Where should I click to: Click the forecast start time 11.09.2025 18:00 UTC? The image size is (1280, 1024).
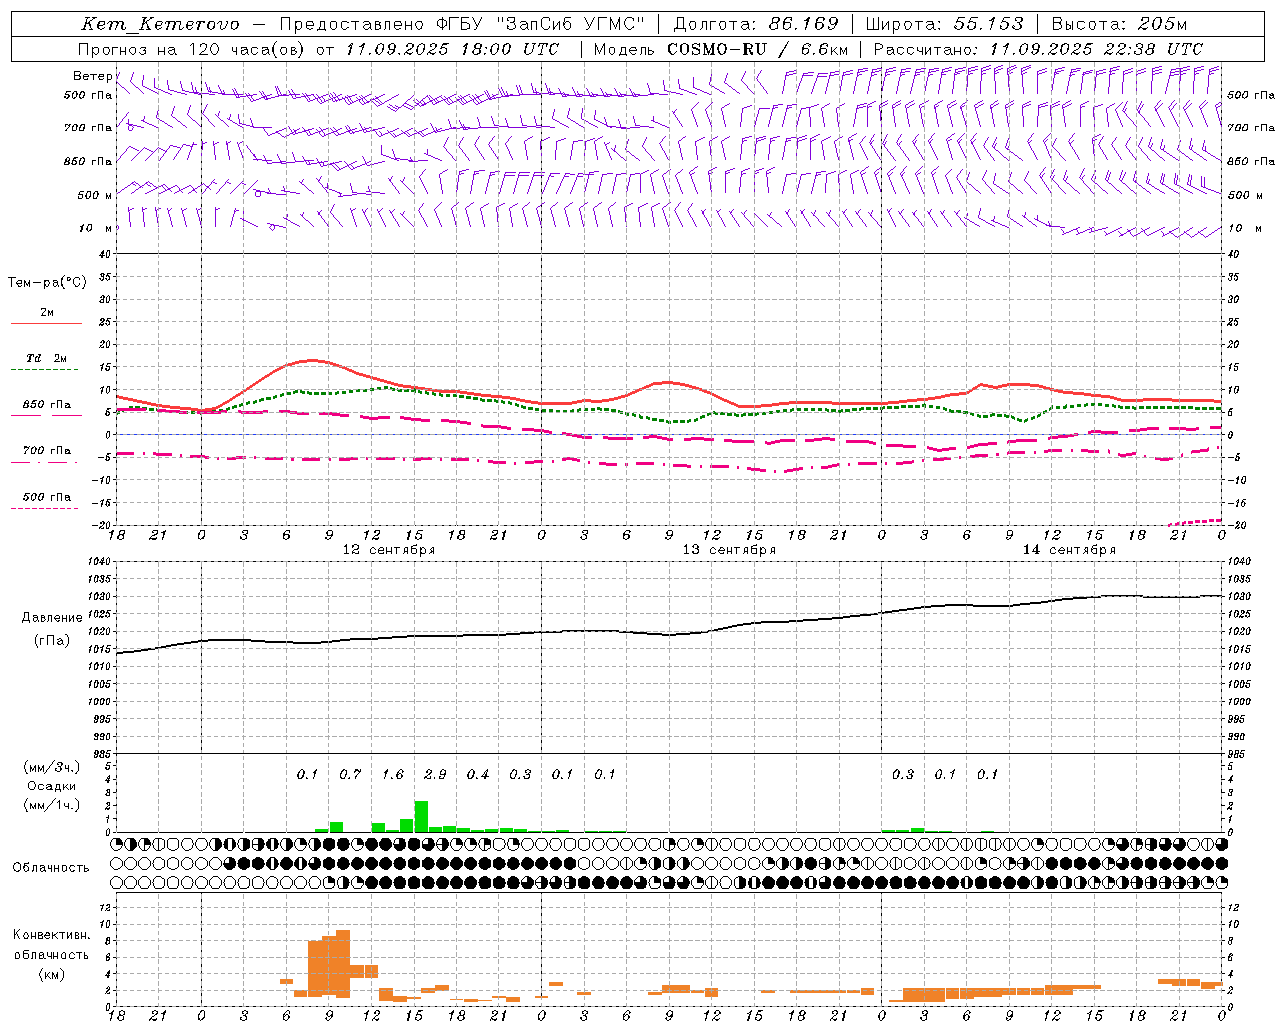[x=452, y=49]
